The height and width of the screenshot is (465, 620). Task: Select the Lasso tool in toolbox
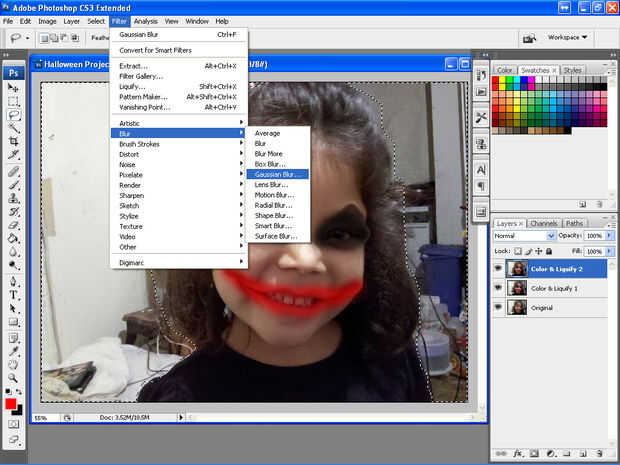13,115
